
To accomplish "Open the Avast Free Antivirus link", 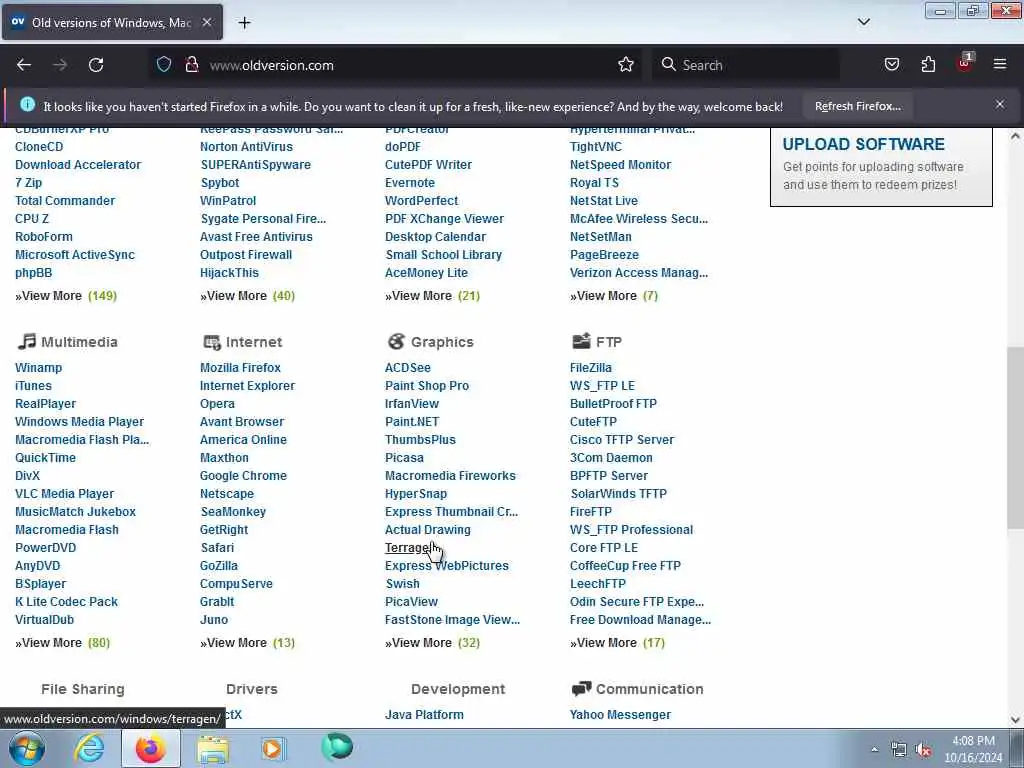I will pos(256,236).
